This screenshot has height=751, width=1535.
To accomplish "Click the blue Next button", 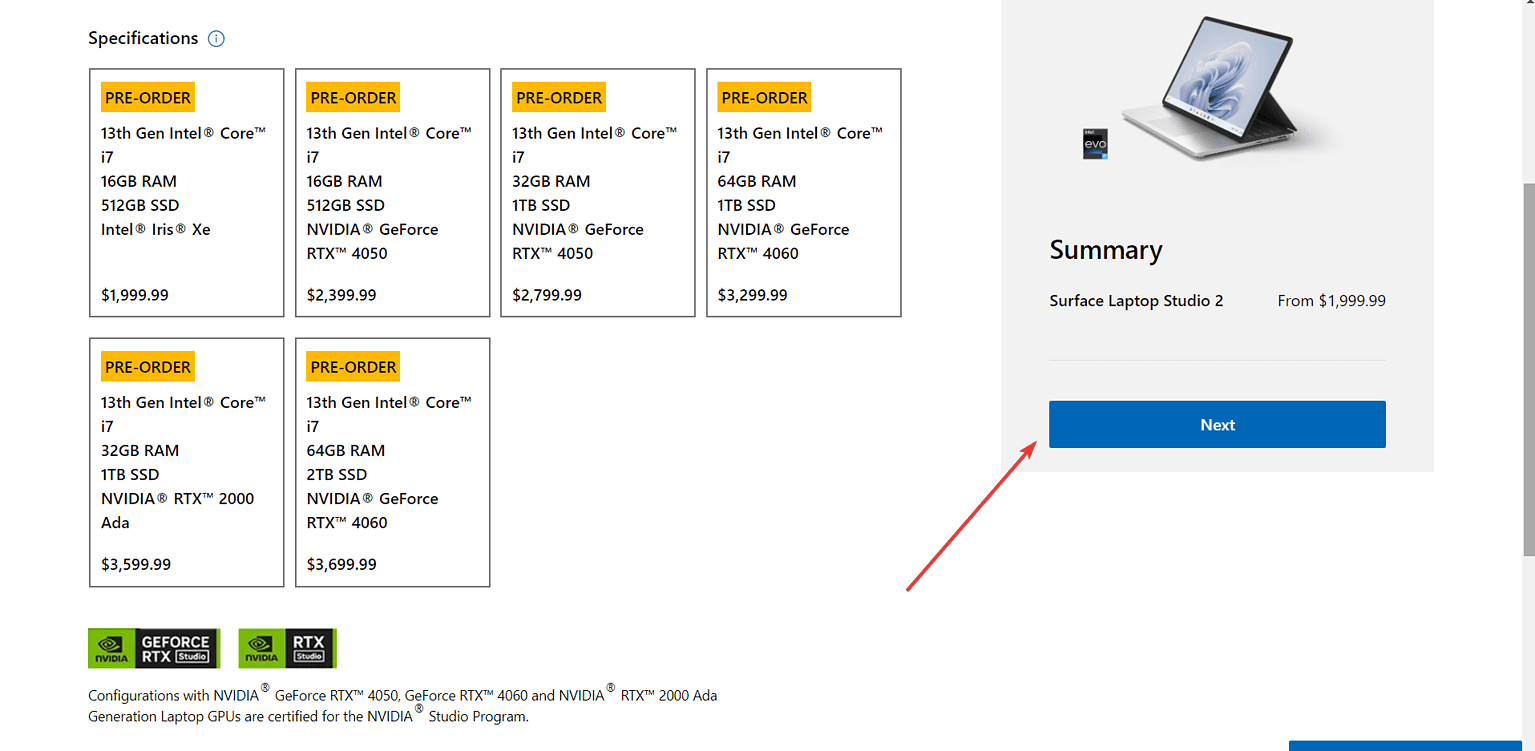I will (1217, 424).
